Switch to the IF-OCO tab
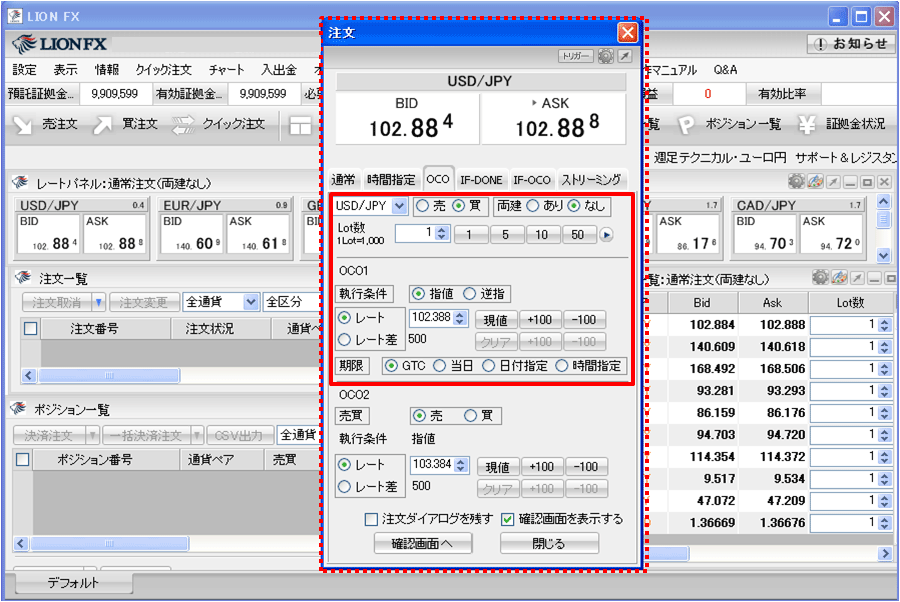This screenshot has height=602, width=900. (x=532, y=180)
